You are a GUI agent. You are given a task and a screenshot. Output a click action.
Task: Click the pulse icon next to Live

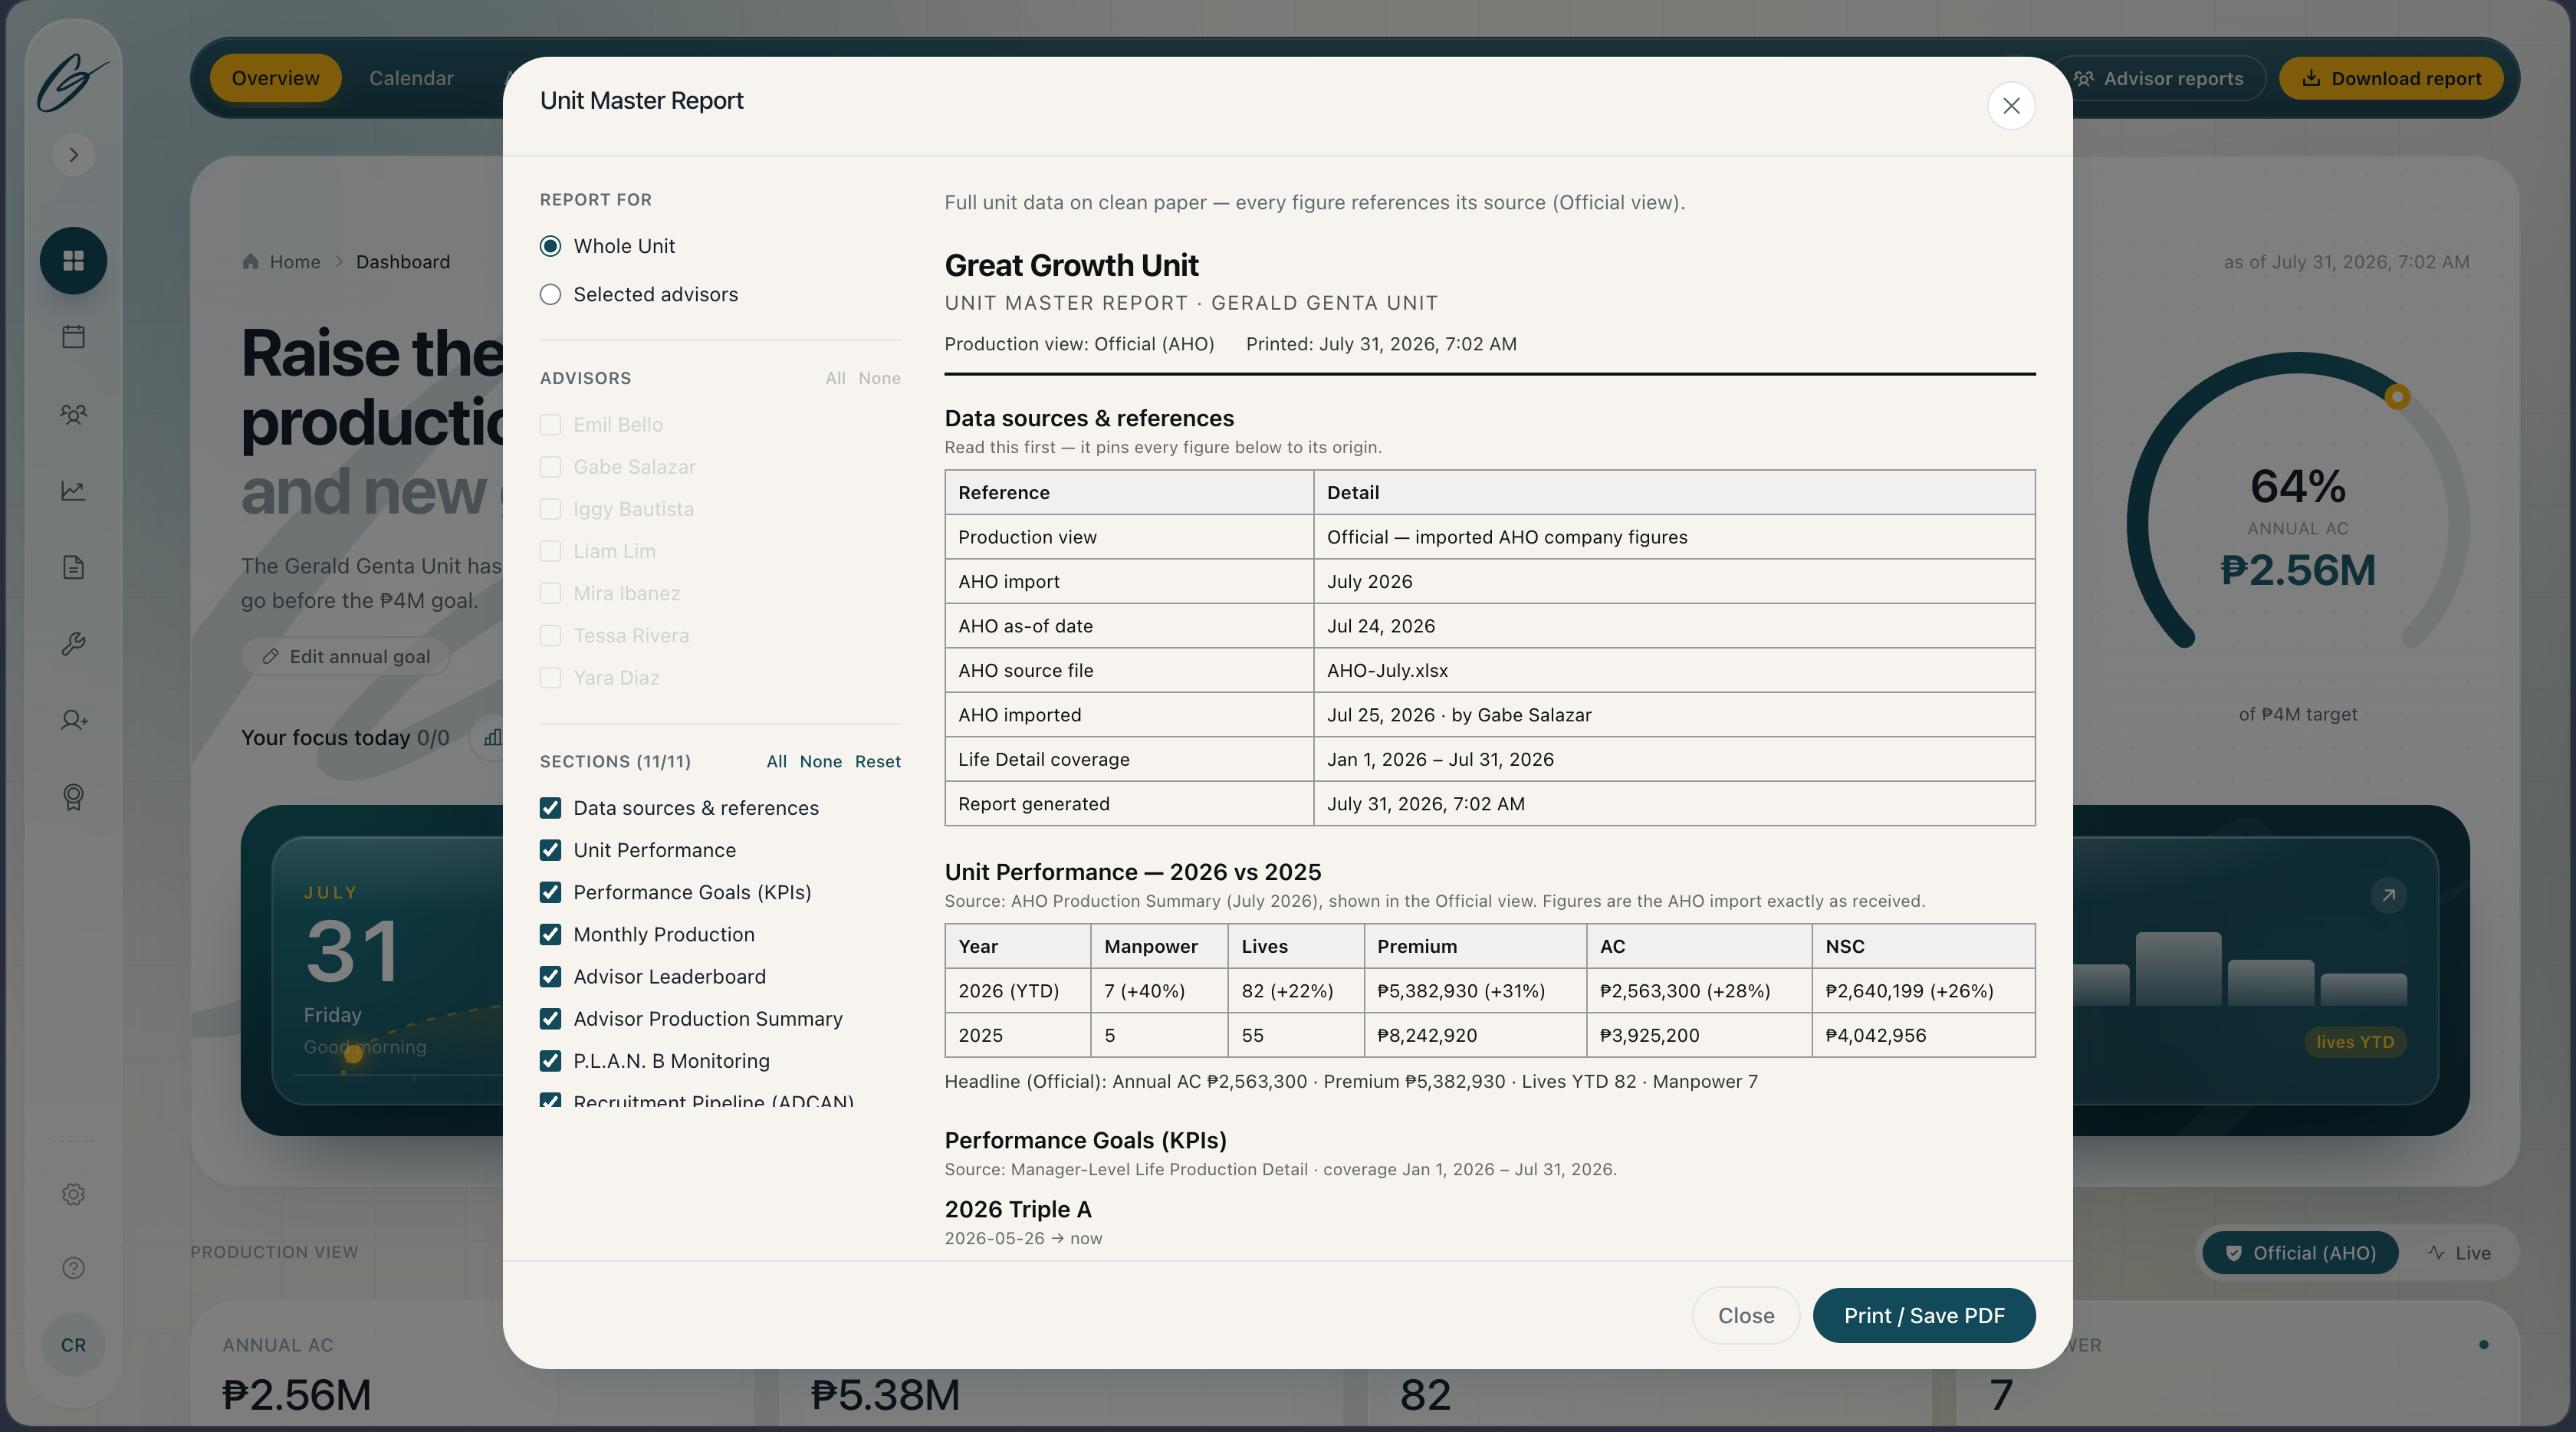click(2436, 1253)
